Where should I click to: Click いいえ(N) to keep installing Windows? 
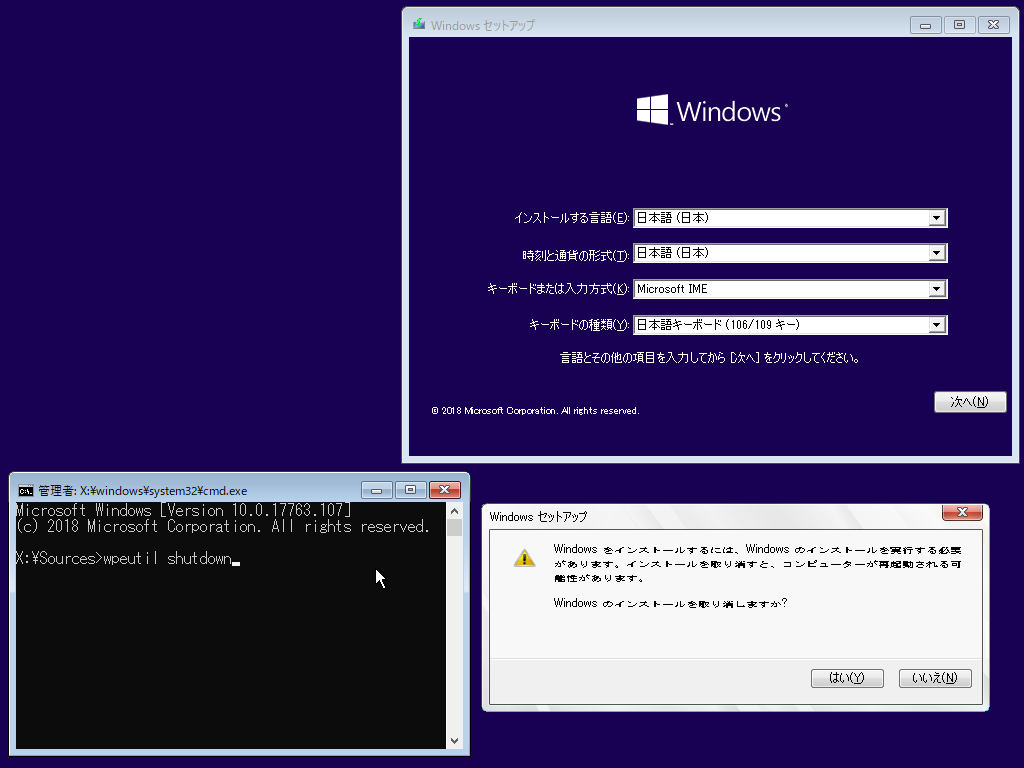[x=934, y=677]
